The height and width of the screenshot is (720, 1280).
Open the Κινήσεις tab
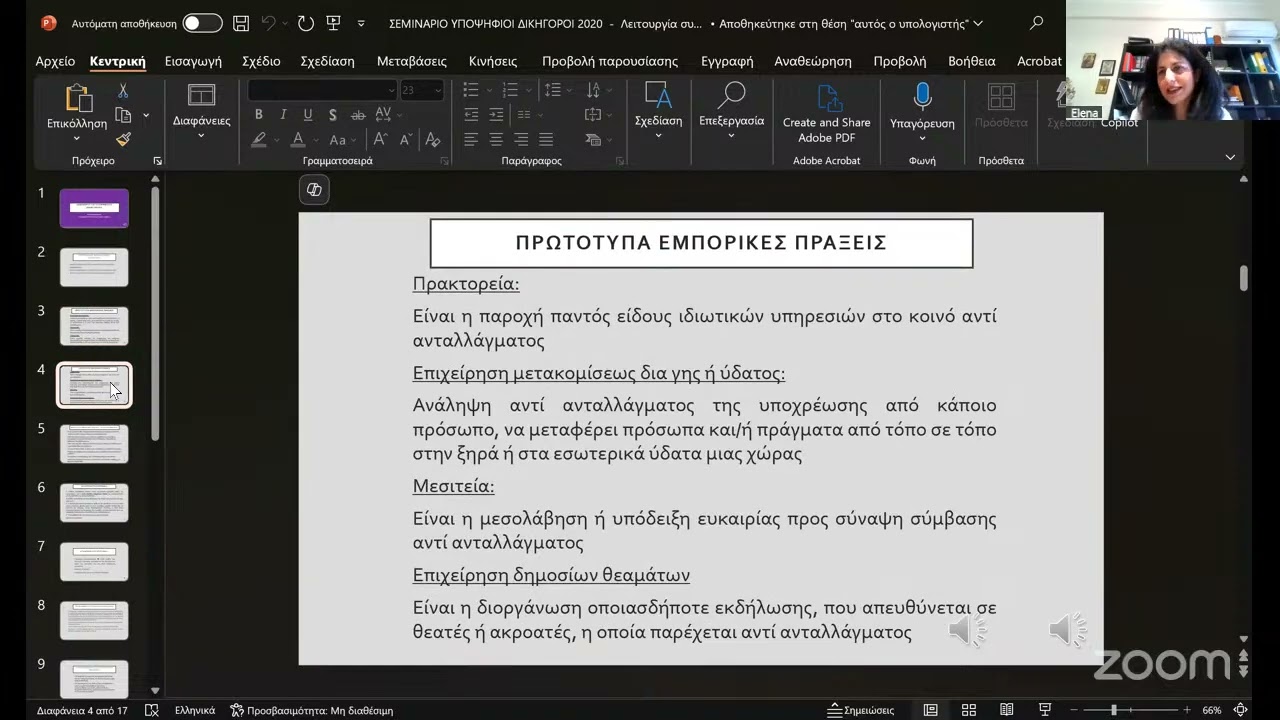493,61
